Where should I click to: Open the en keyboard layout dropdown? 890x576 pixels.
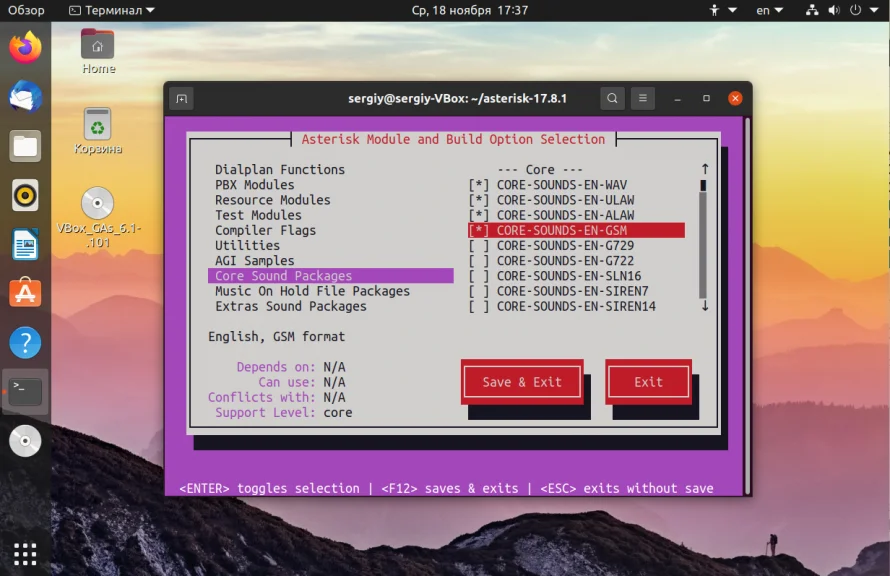769,10
